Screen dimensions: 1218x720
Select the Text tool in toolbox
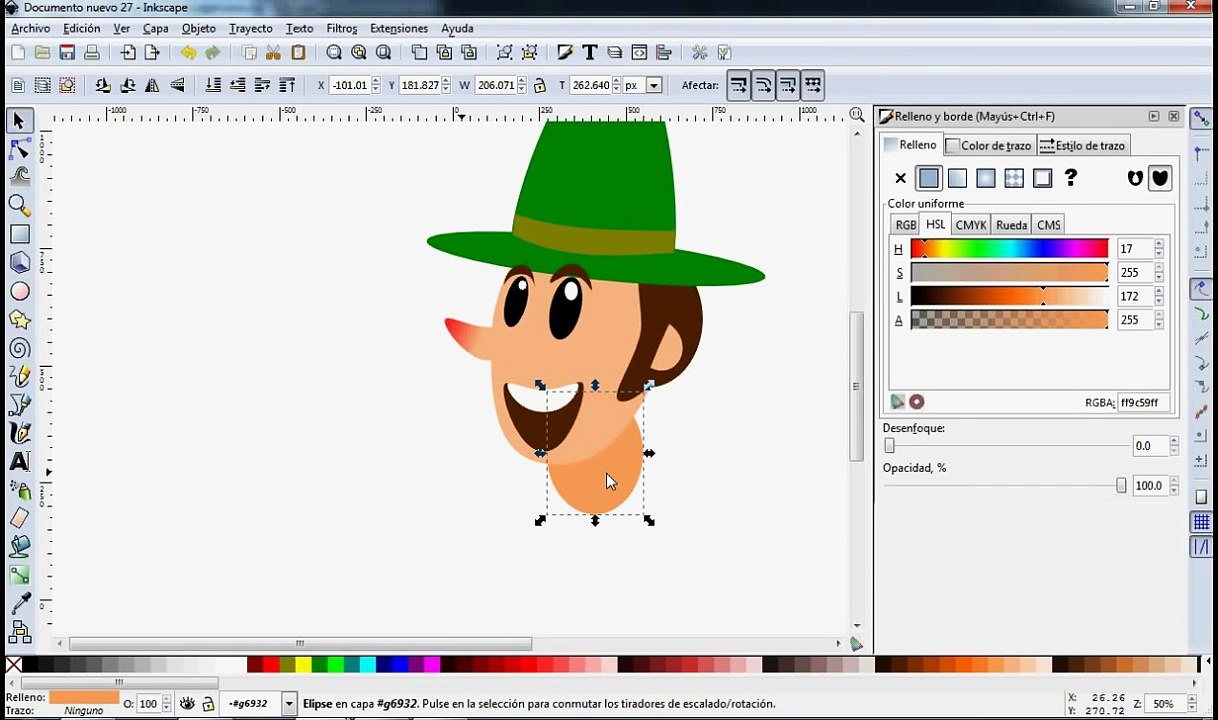[19, 461]
